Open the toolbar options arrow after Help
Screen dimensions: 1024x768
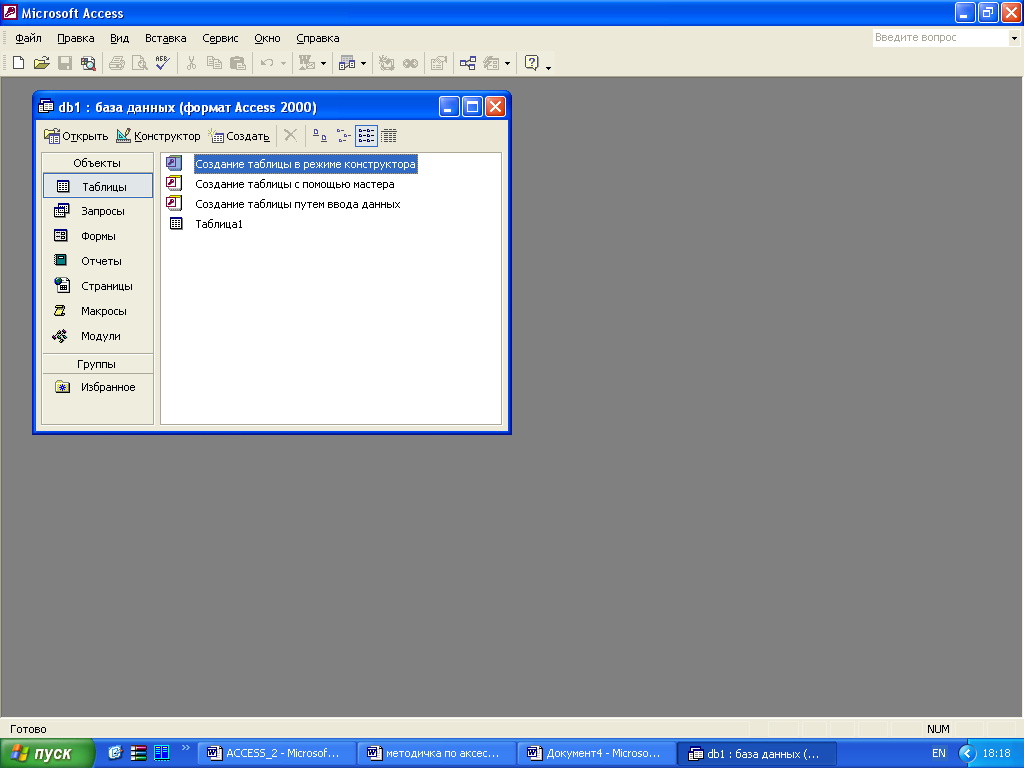click(548, 66)
